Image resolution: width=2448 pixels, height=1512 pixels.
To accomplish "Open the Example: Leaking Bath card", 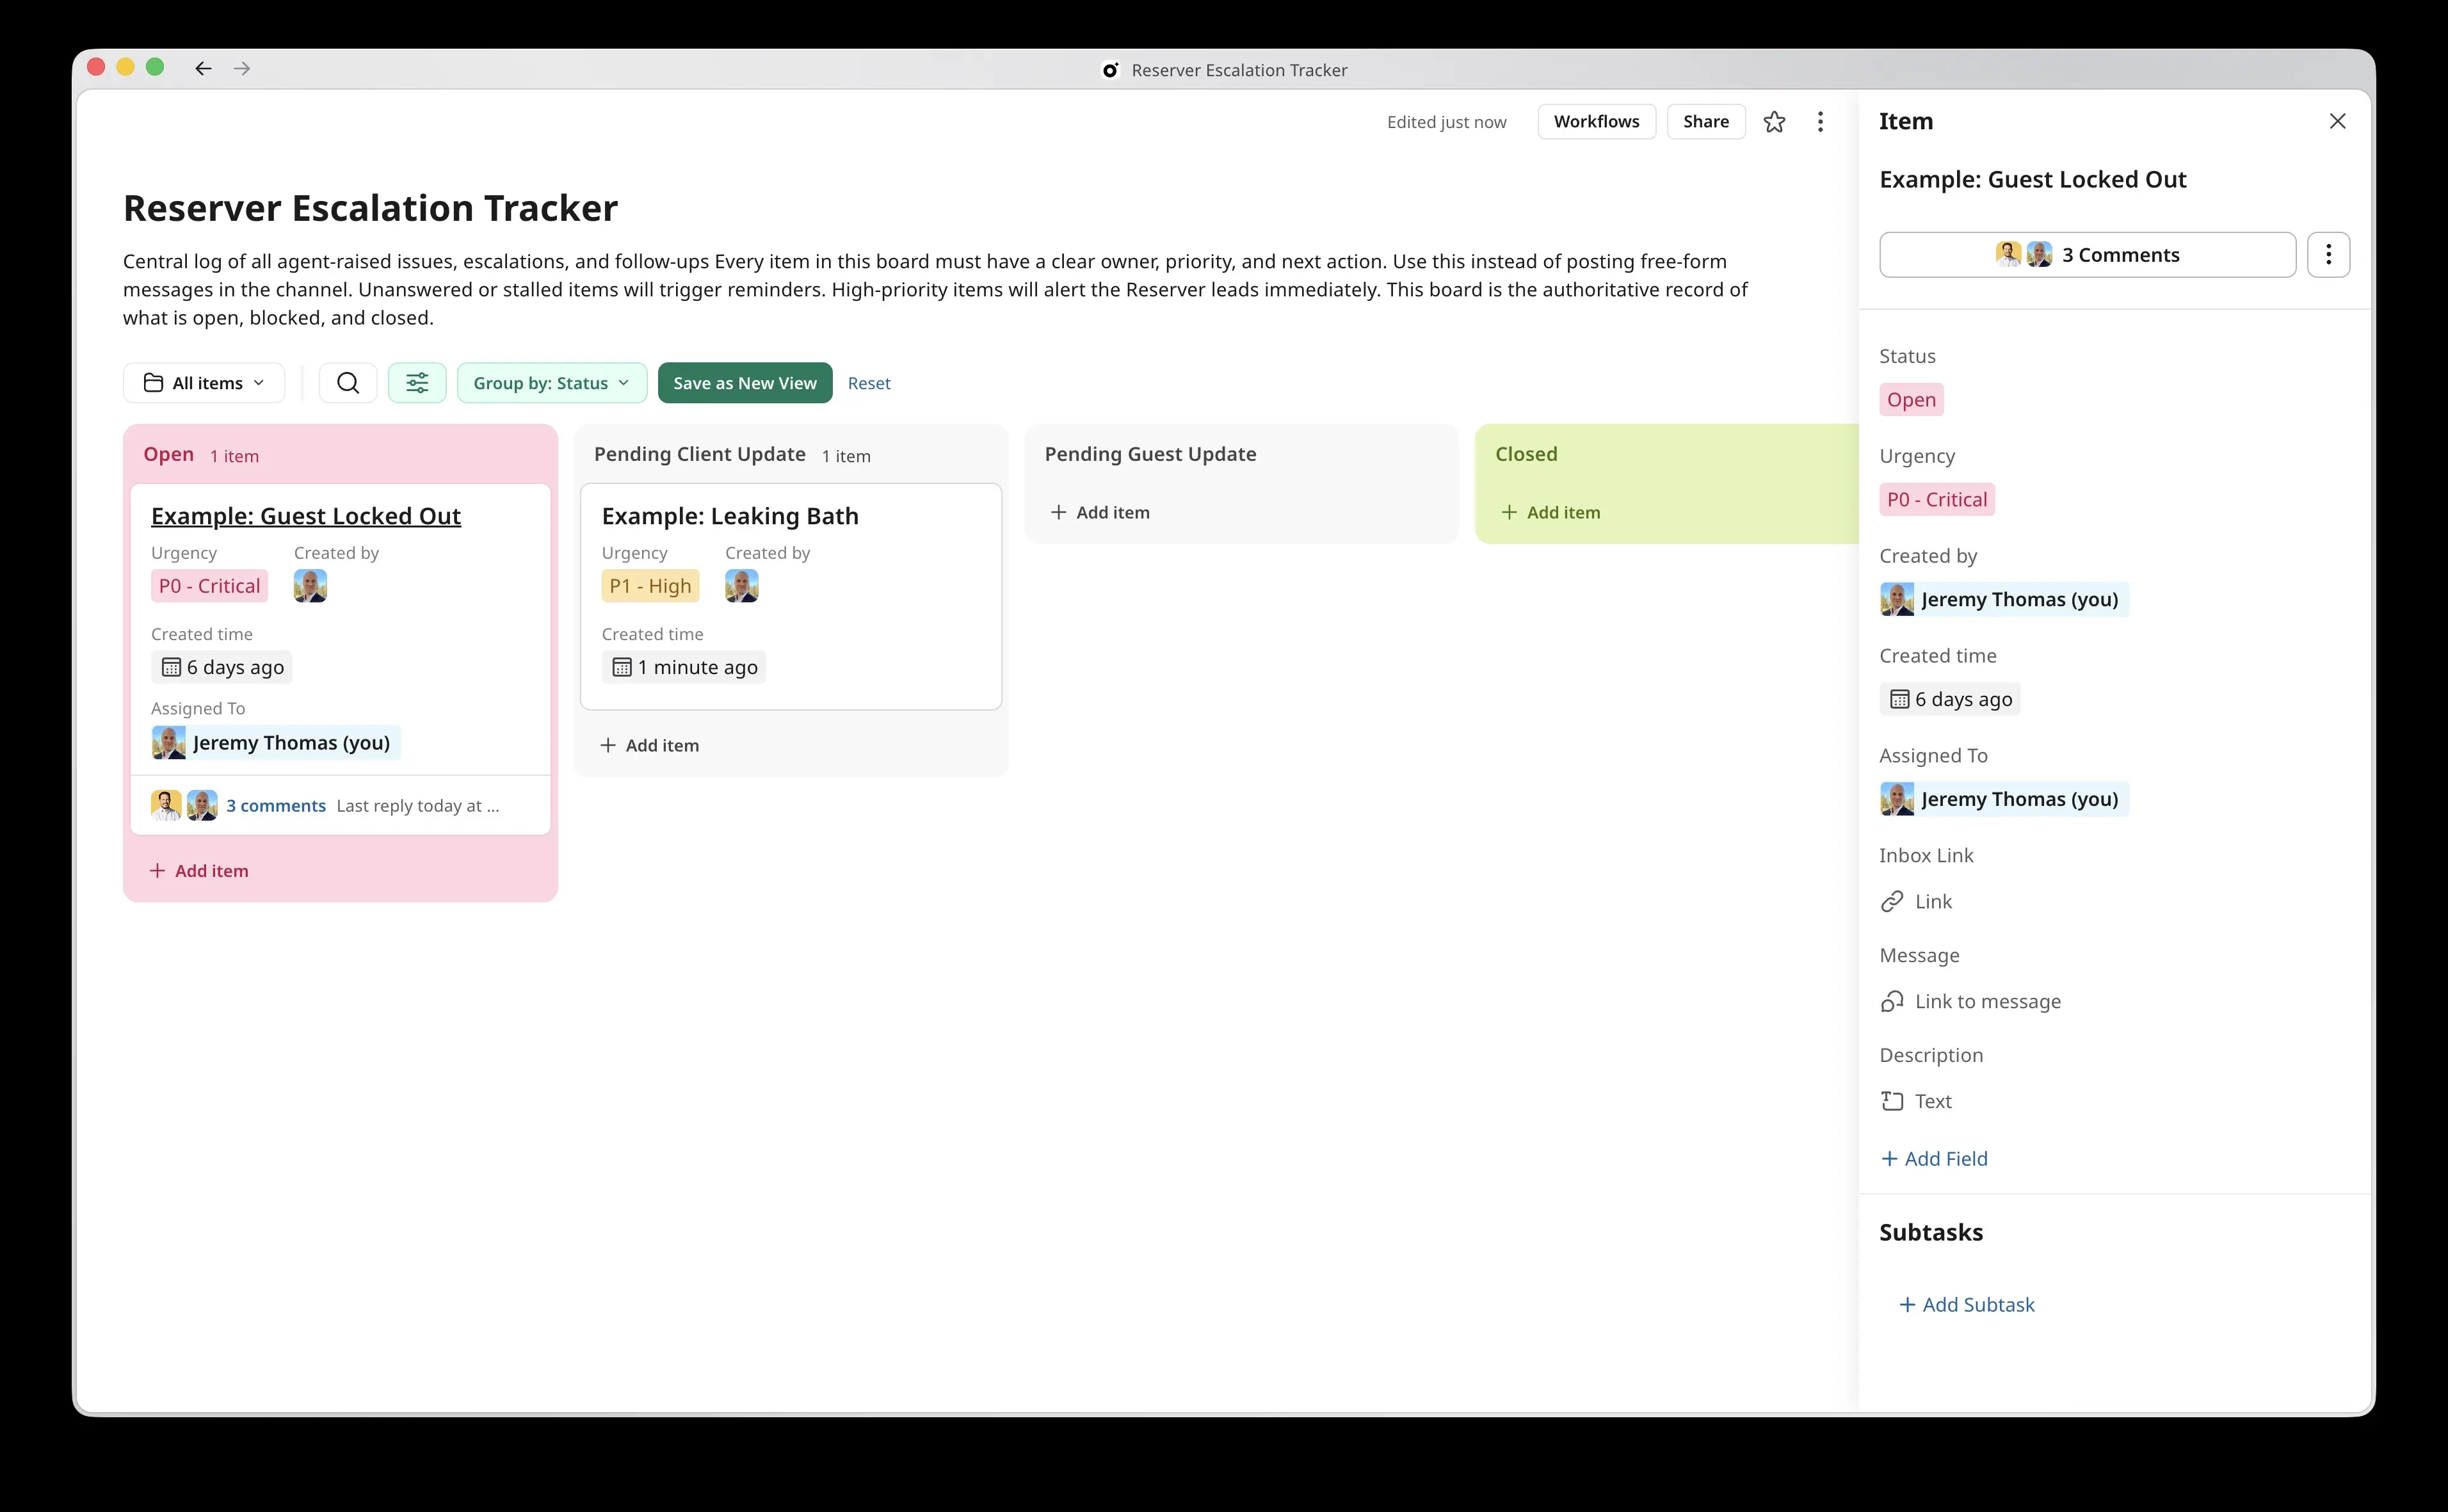I will pyautogui.click(x=730, y=516).
